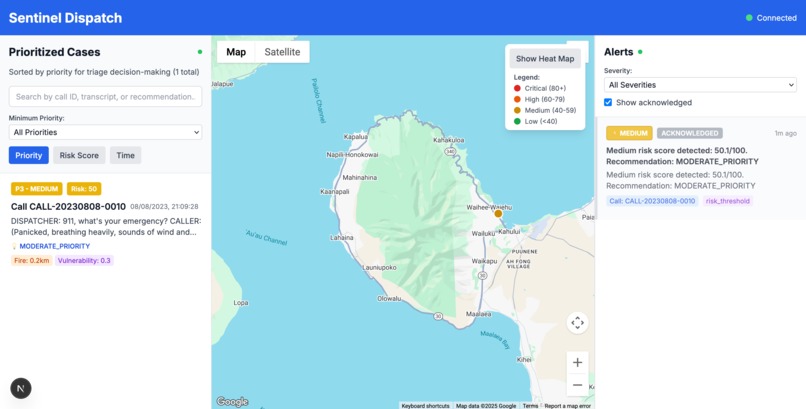This screenshot has width=806, height=409.
Task: Click green status dot beside Prioritized Cases
Action: (200, 52)
